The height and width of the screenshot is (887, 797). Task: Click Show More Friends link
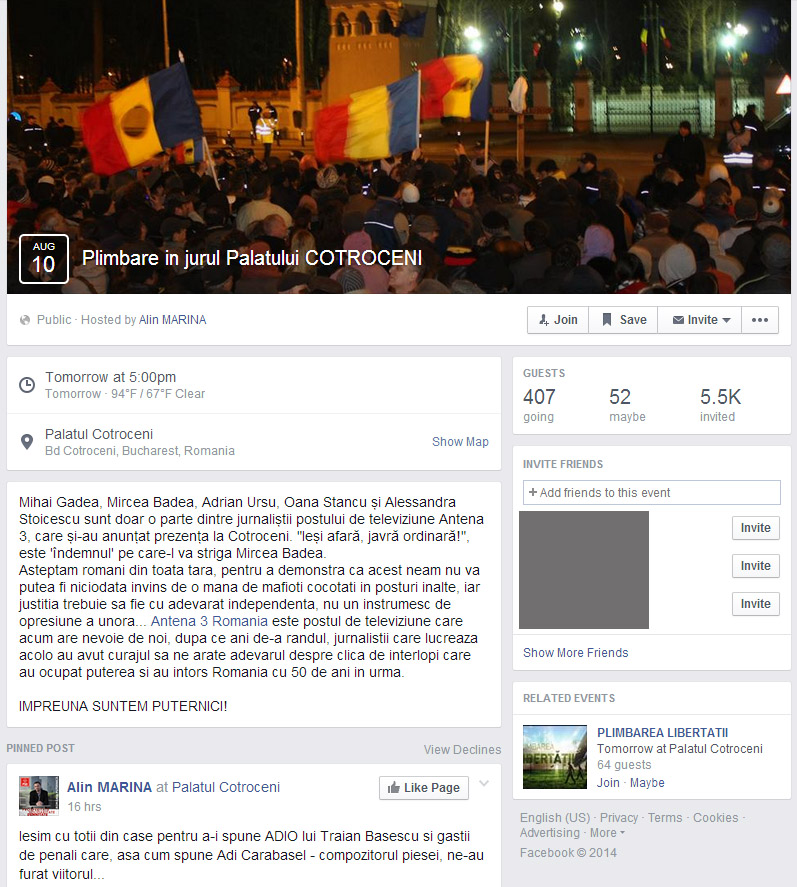click(575, 653)
